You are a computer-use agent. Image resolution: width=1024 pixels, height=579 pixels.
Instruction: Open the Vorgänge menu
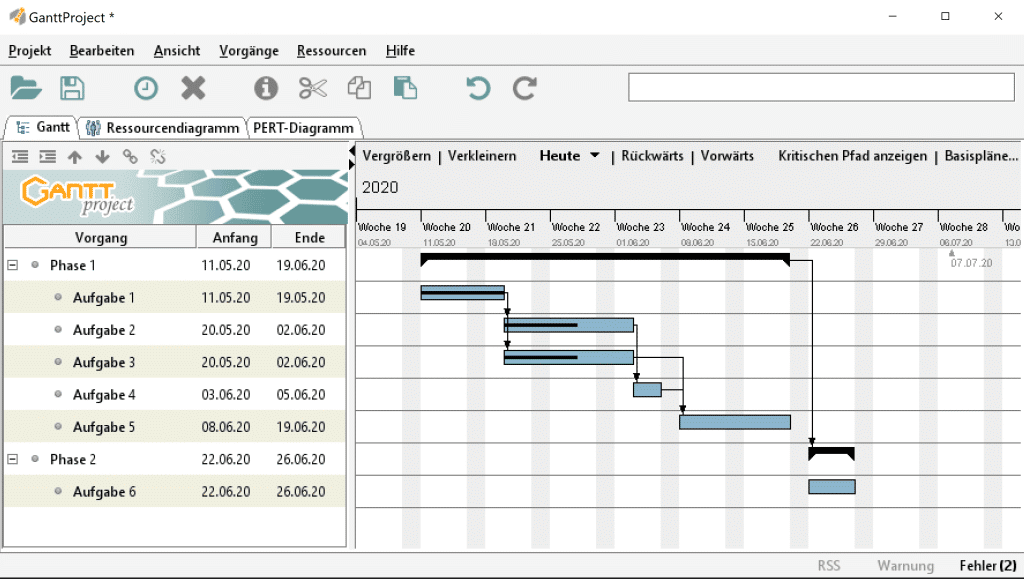tap(248, 51)
